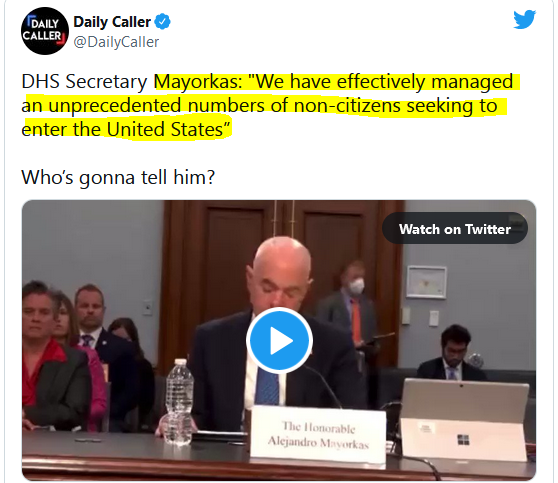Open the @DailyCaller handle link

point(116,42)
